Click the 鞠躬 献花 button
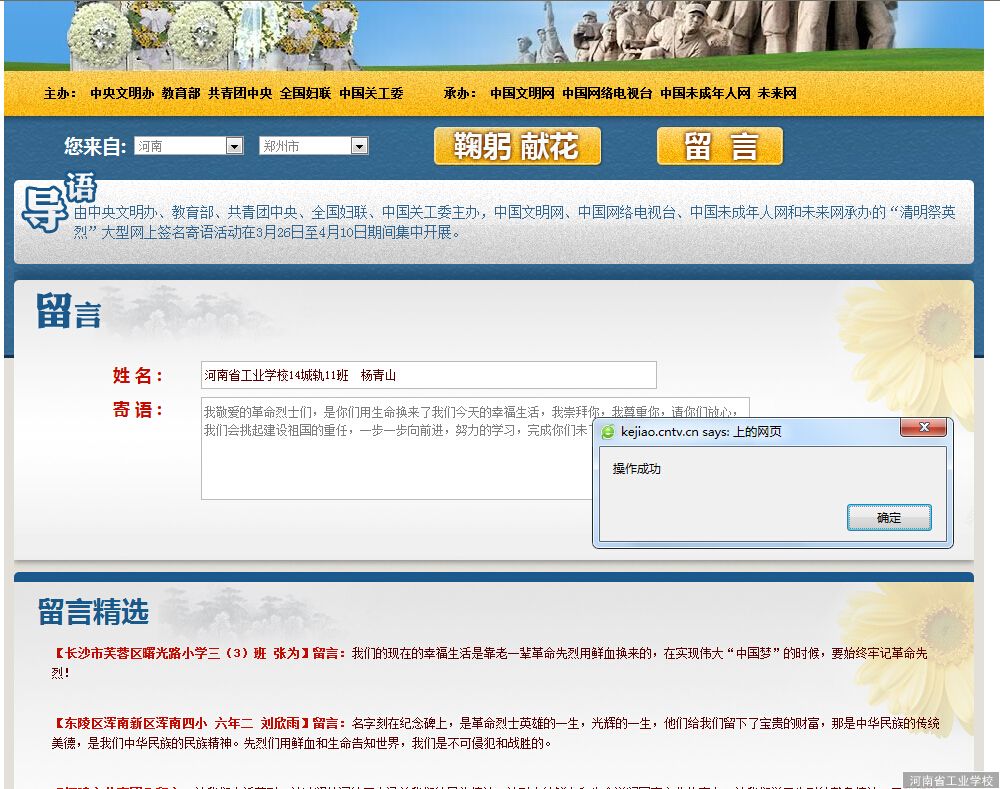The width and height of the screenshot is (1000, 789). point(517,146)
